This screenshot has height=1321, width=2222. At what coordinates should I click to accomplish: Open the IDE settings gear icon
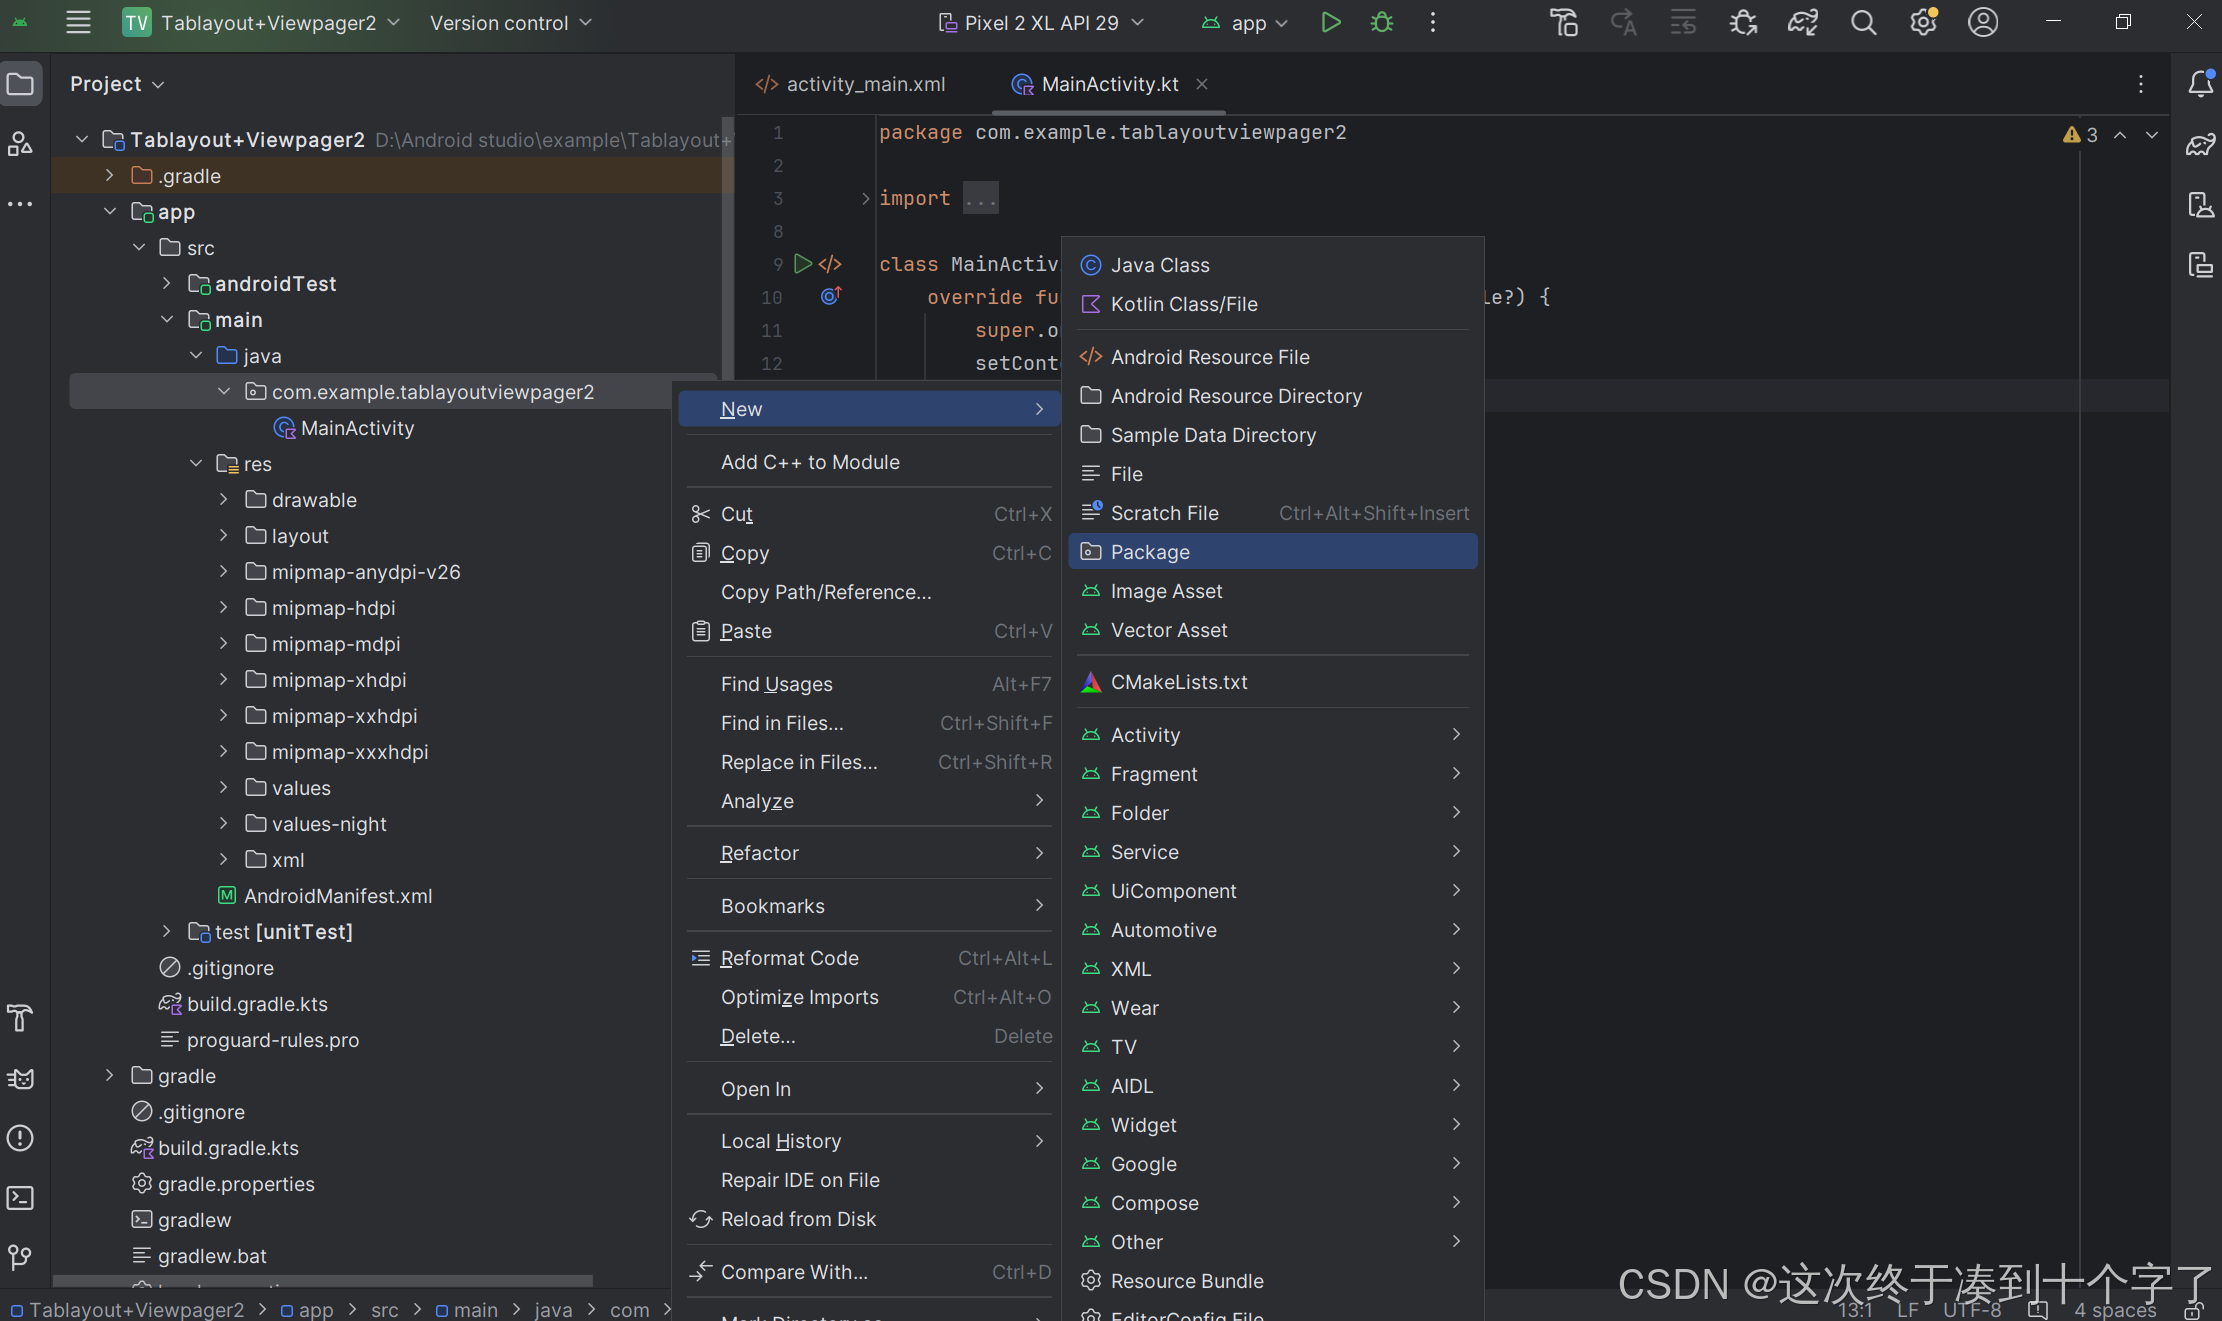click(1923, 22)
